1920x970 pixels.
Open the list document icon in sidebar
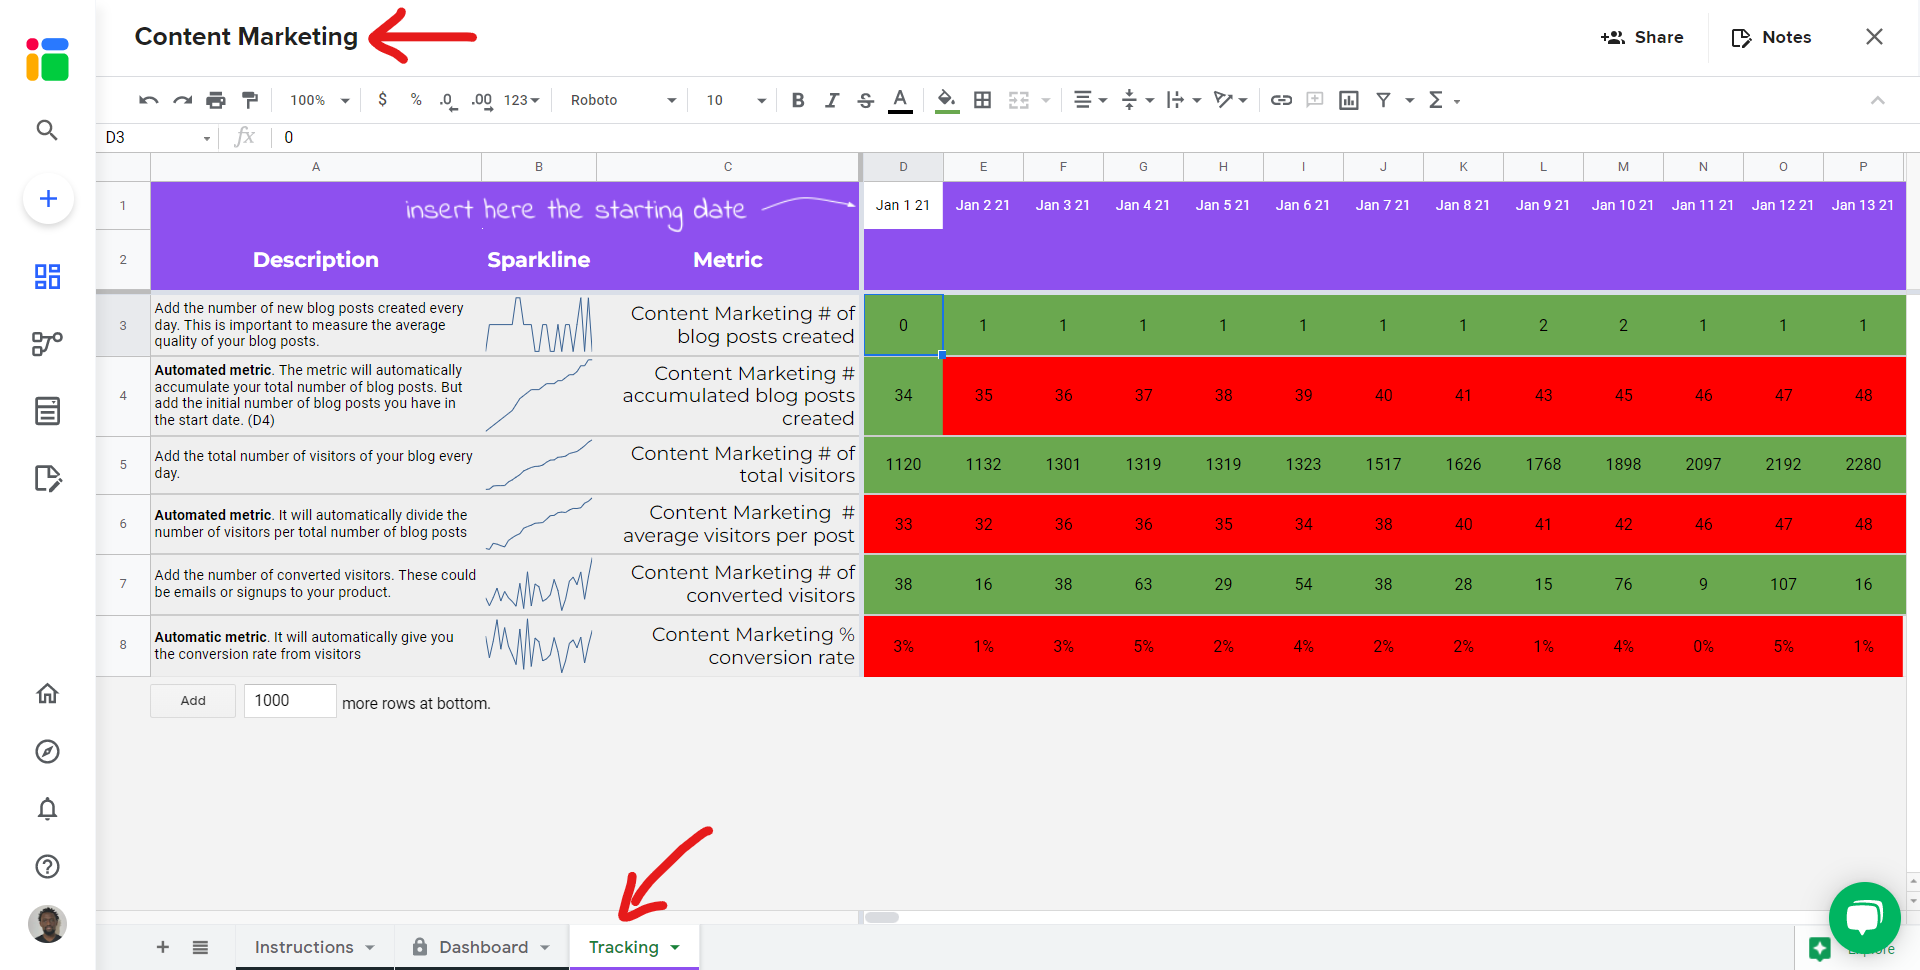pos(47,411)
